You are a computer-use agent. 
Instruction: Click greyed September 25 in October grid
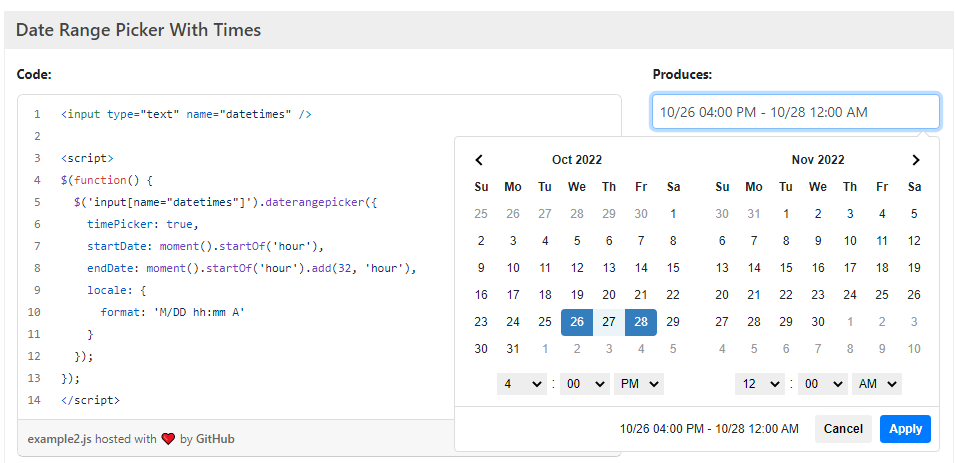click(x=481, y=214)
